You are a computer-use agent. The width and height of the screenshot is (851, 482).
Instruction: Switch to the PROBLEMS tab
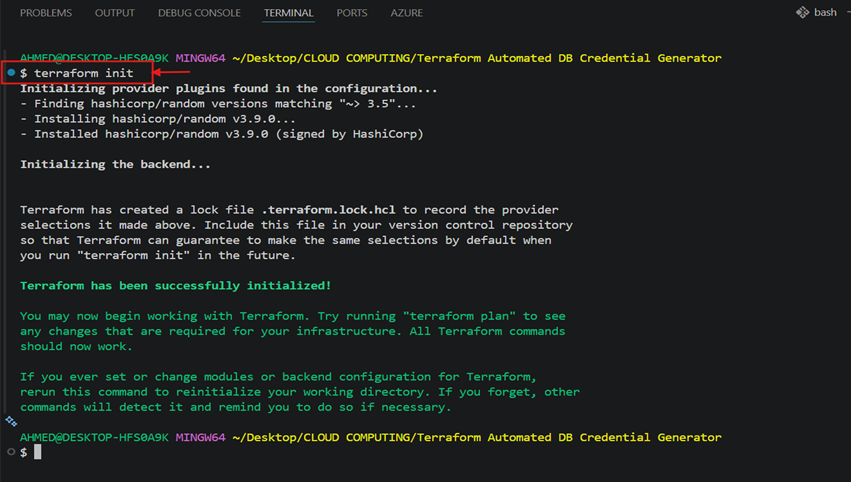pyautogui.click(x=46, y=13)
